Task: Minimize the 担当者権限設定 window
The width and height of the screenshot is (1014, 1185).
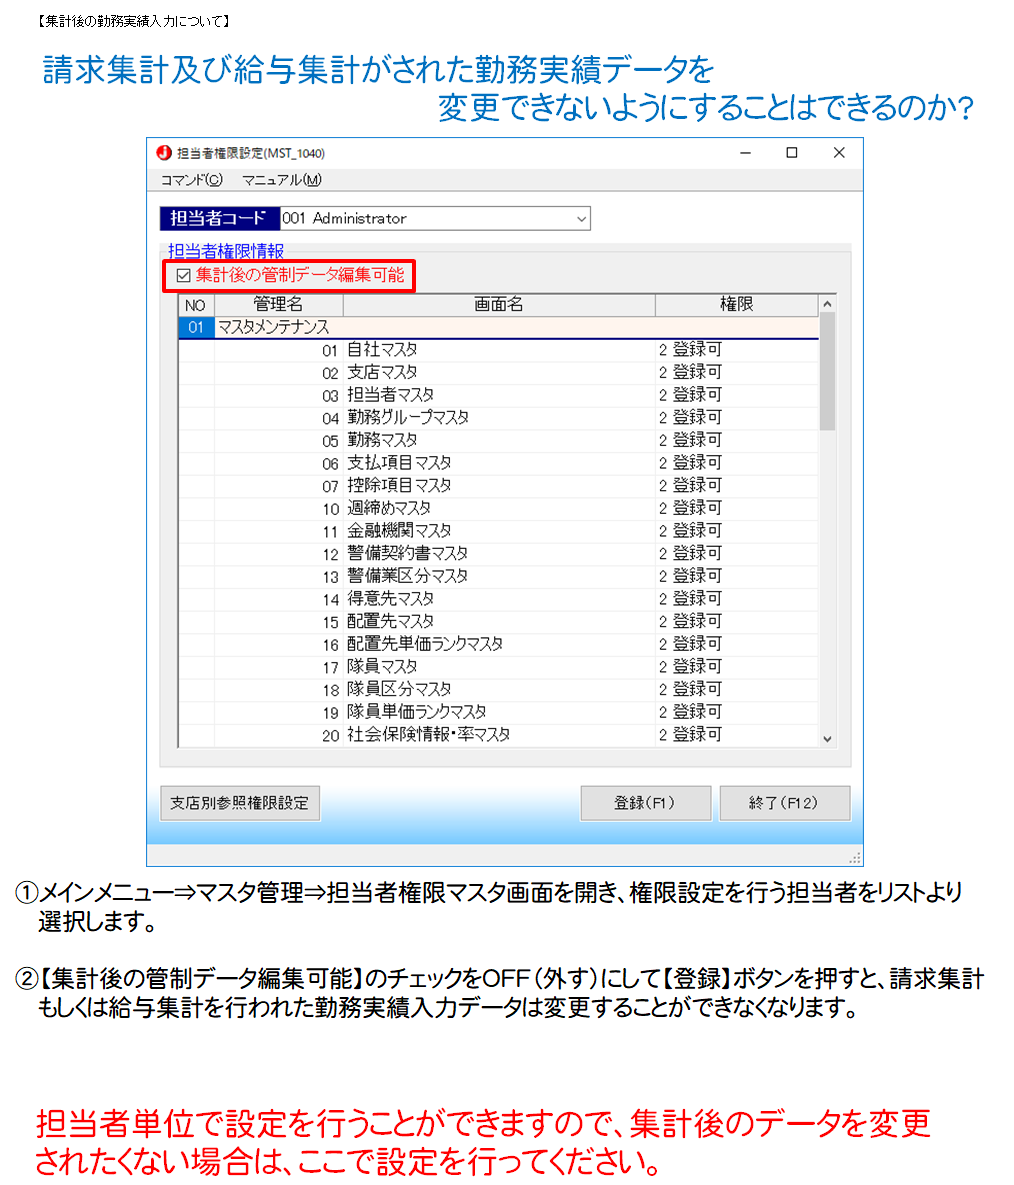Action: (x=745, y=153)
